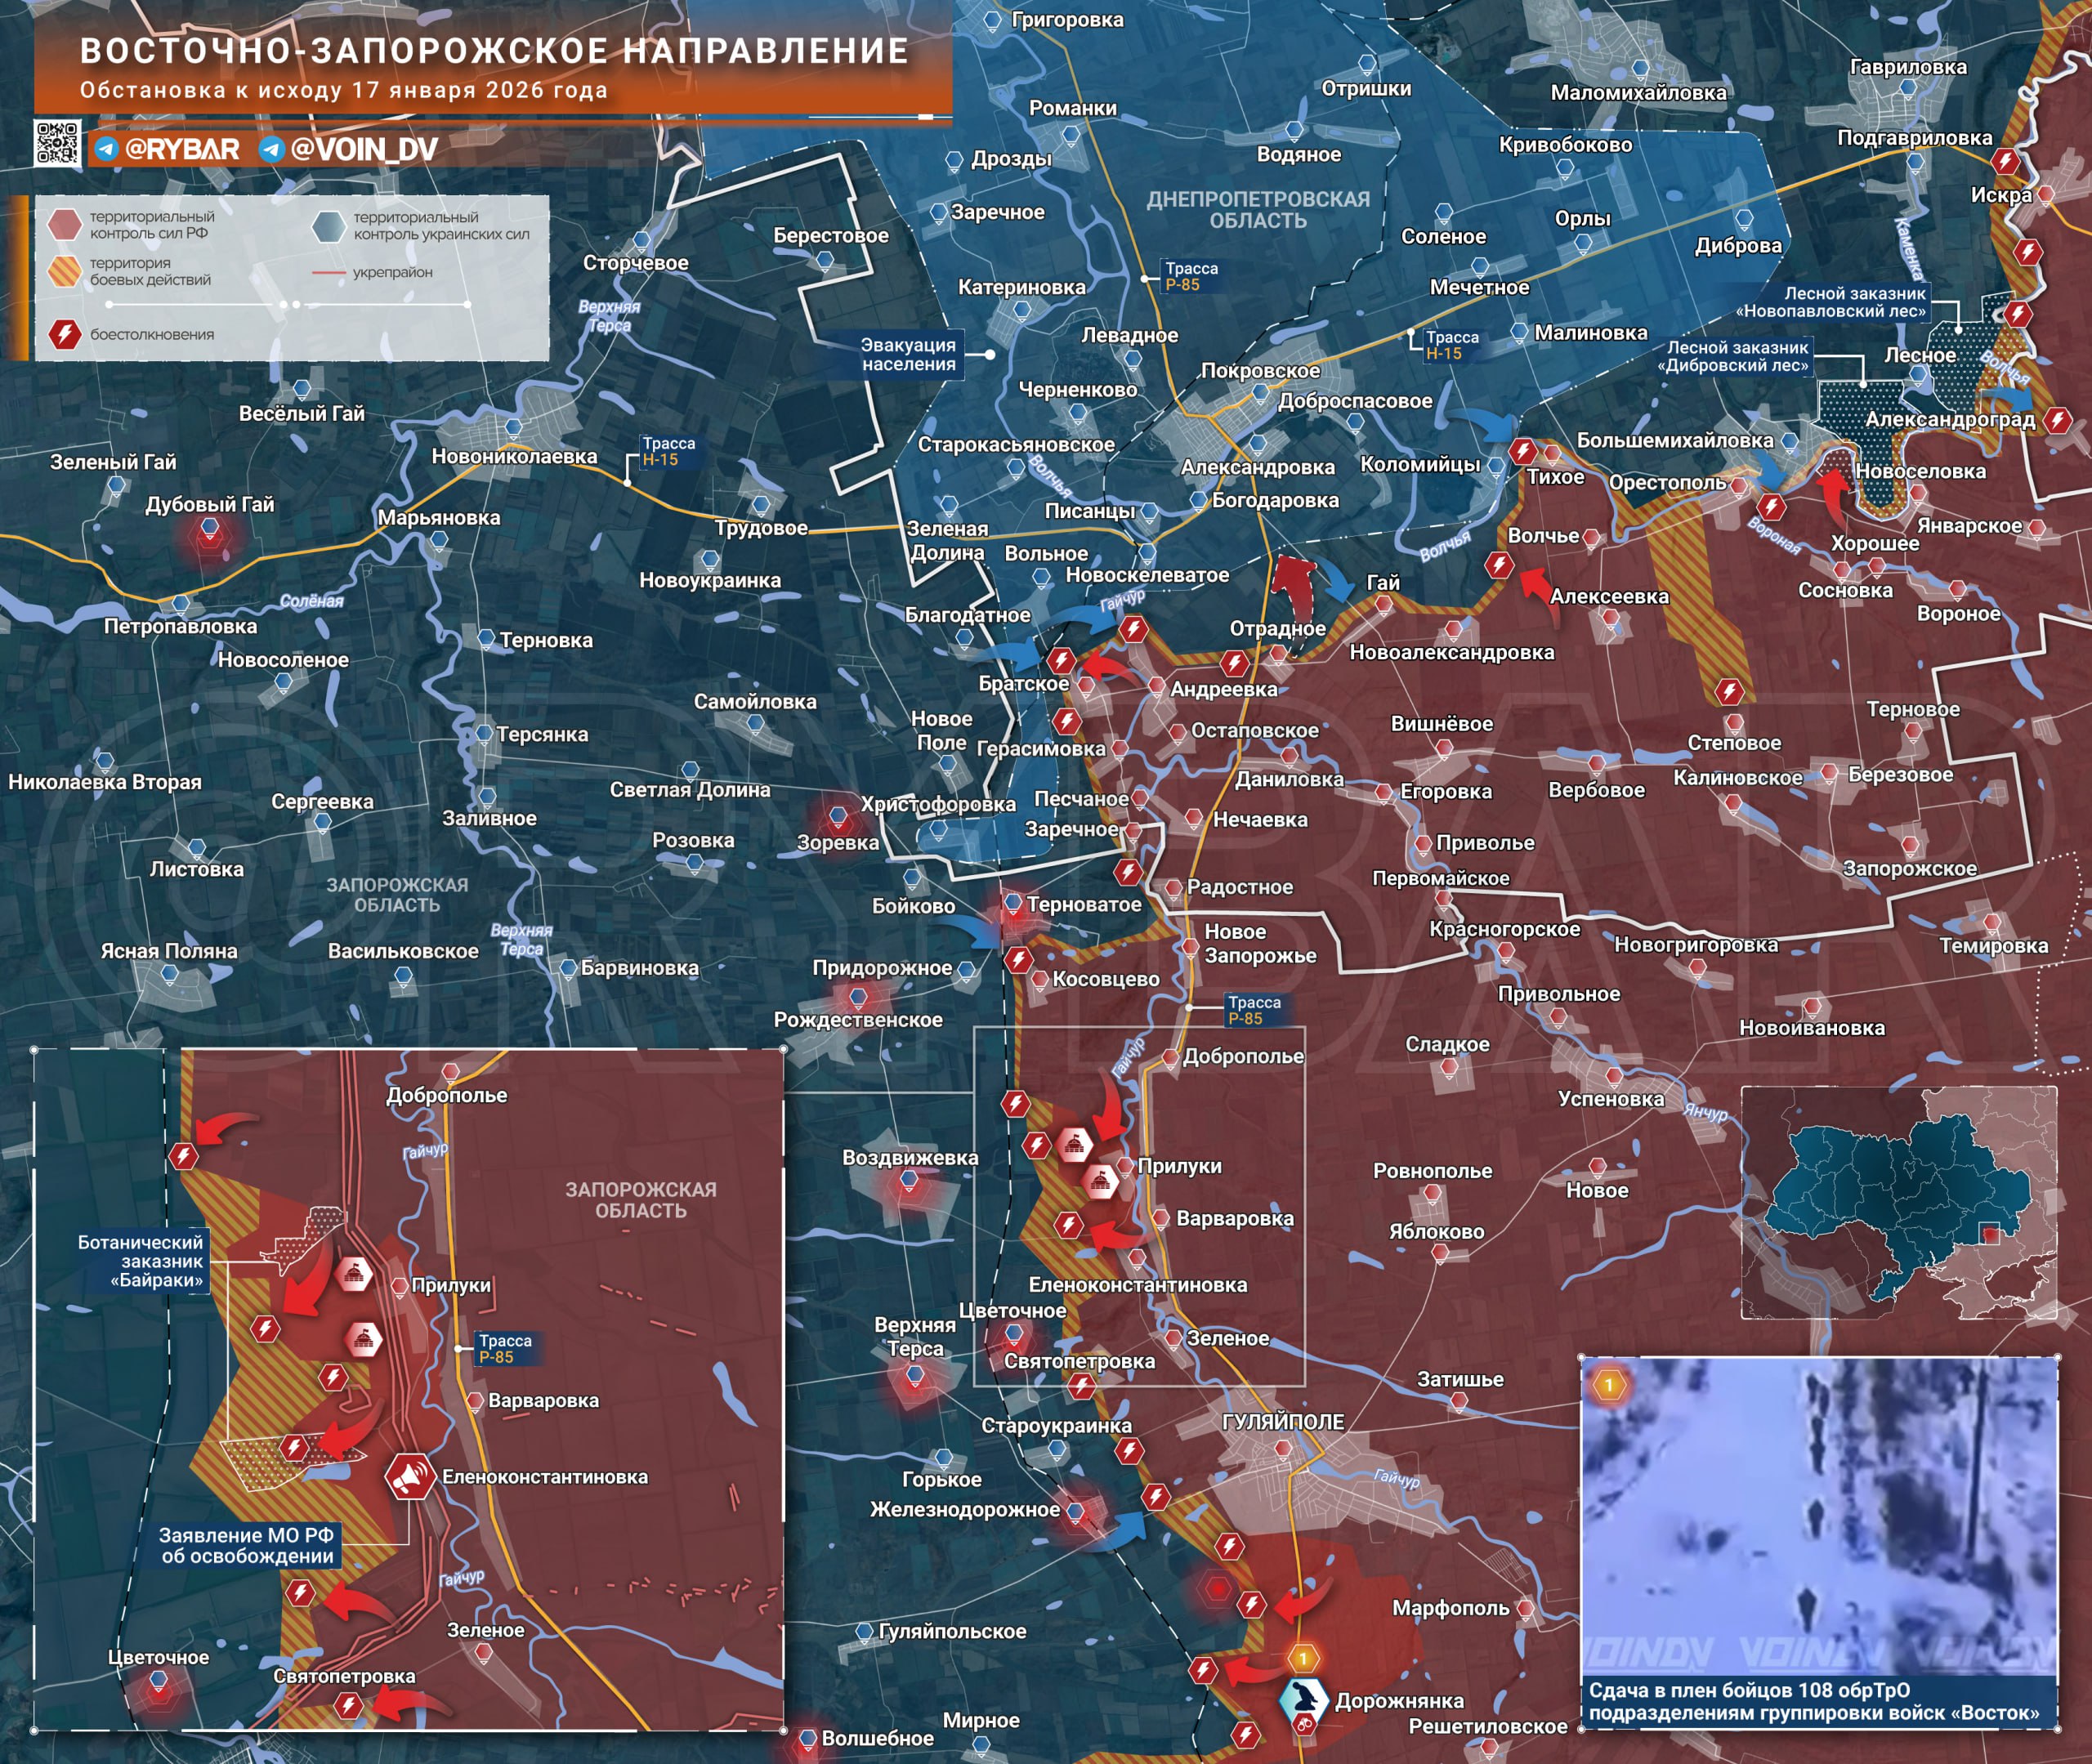Click the Заявление МО РФ об освобождении label
This screenshot has width=2092, height=1764.
(x=247, y=1545)
